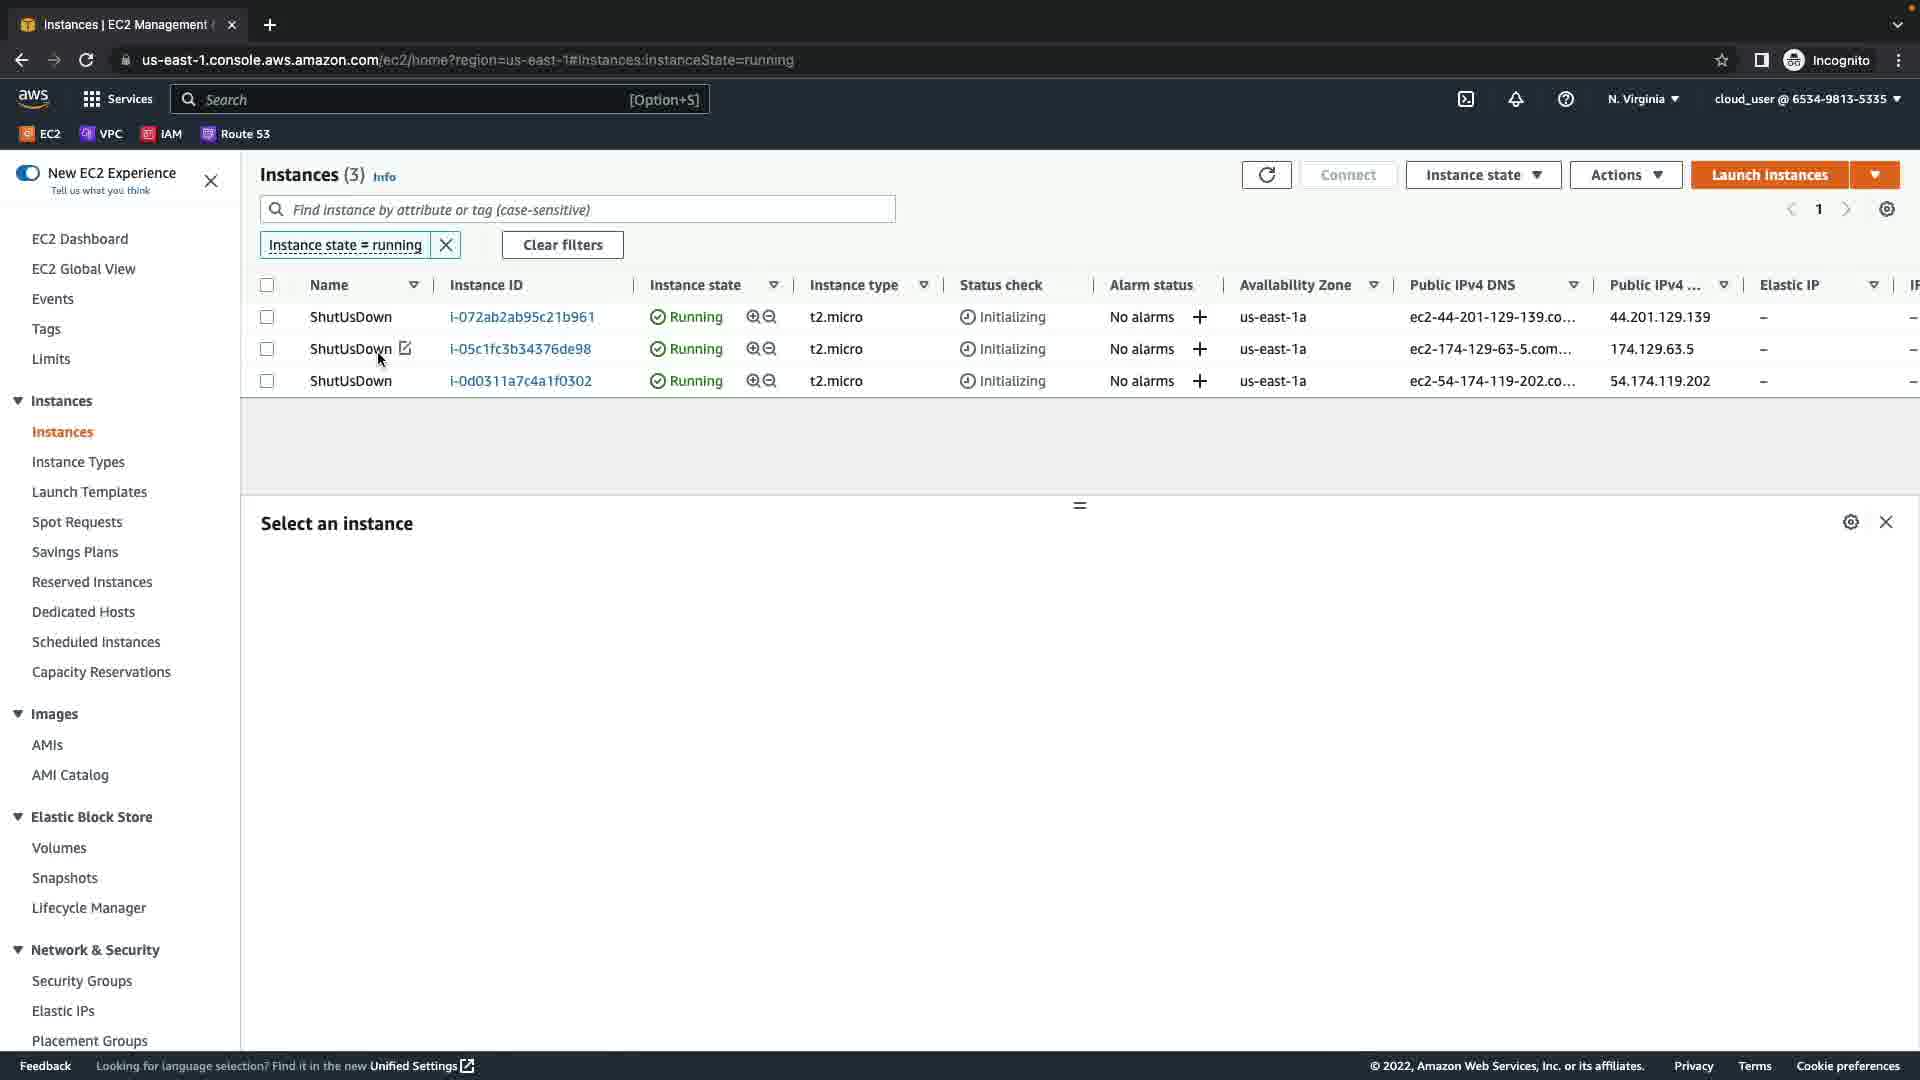Click the find instance search field
The image size is (1920, 1080).
pos(590,210)
